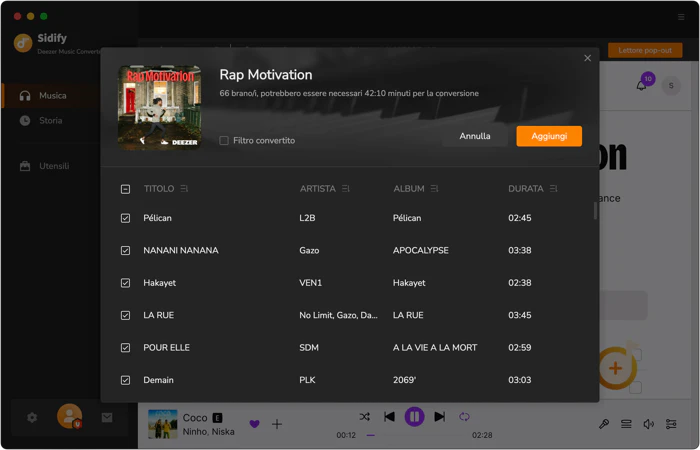Screen dimensions: 700x450
Task: Add Coco with the plus icon
Action: coord(277,424)
